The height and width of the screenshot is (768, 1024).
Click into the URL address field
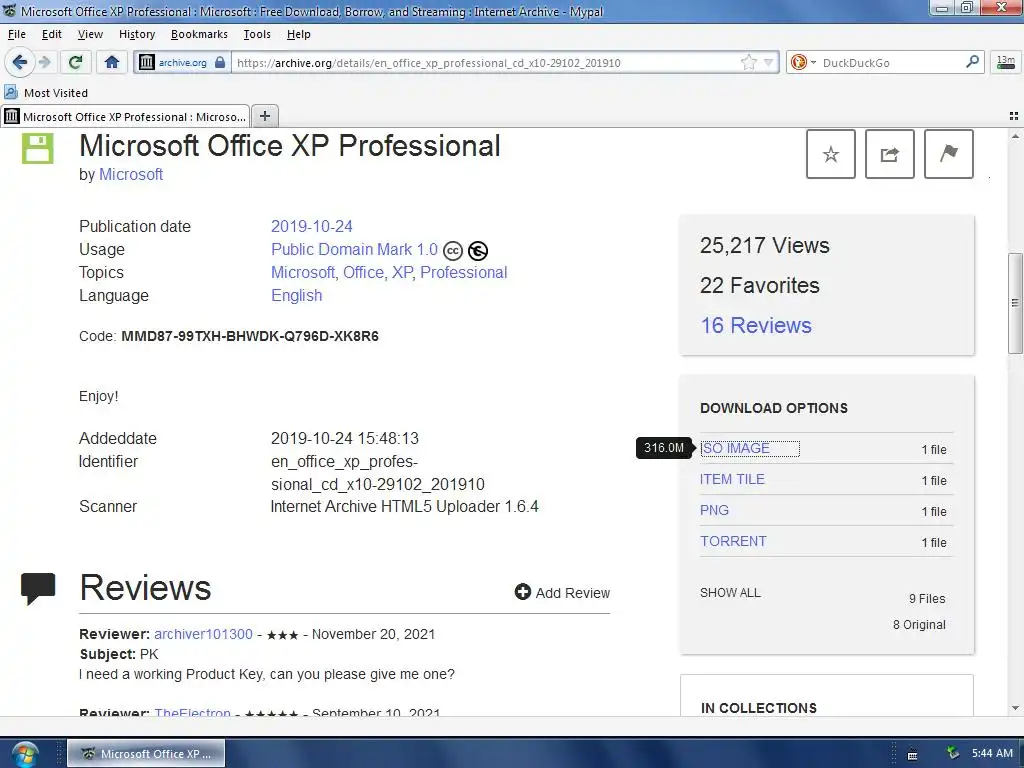(x=487, y=63)
